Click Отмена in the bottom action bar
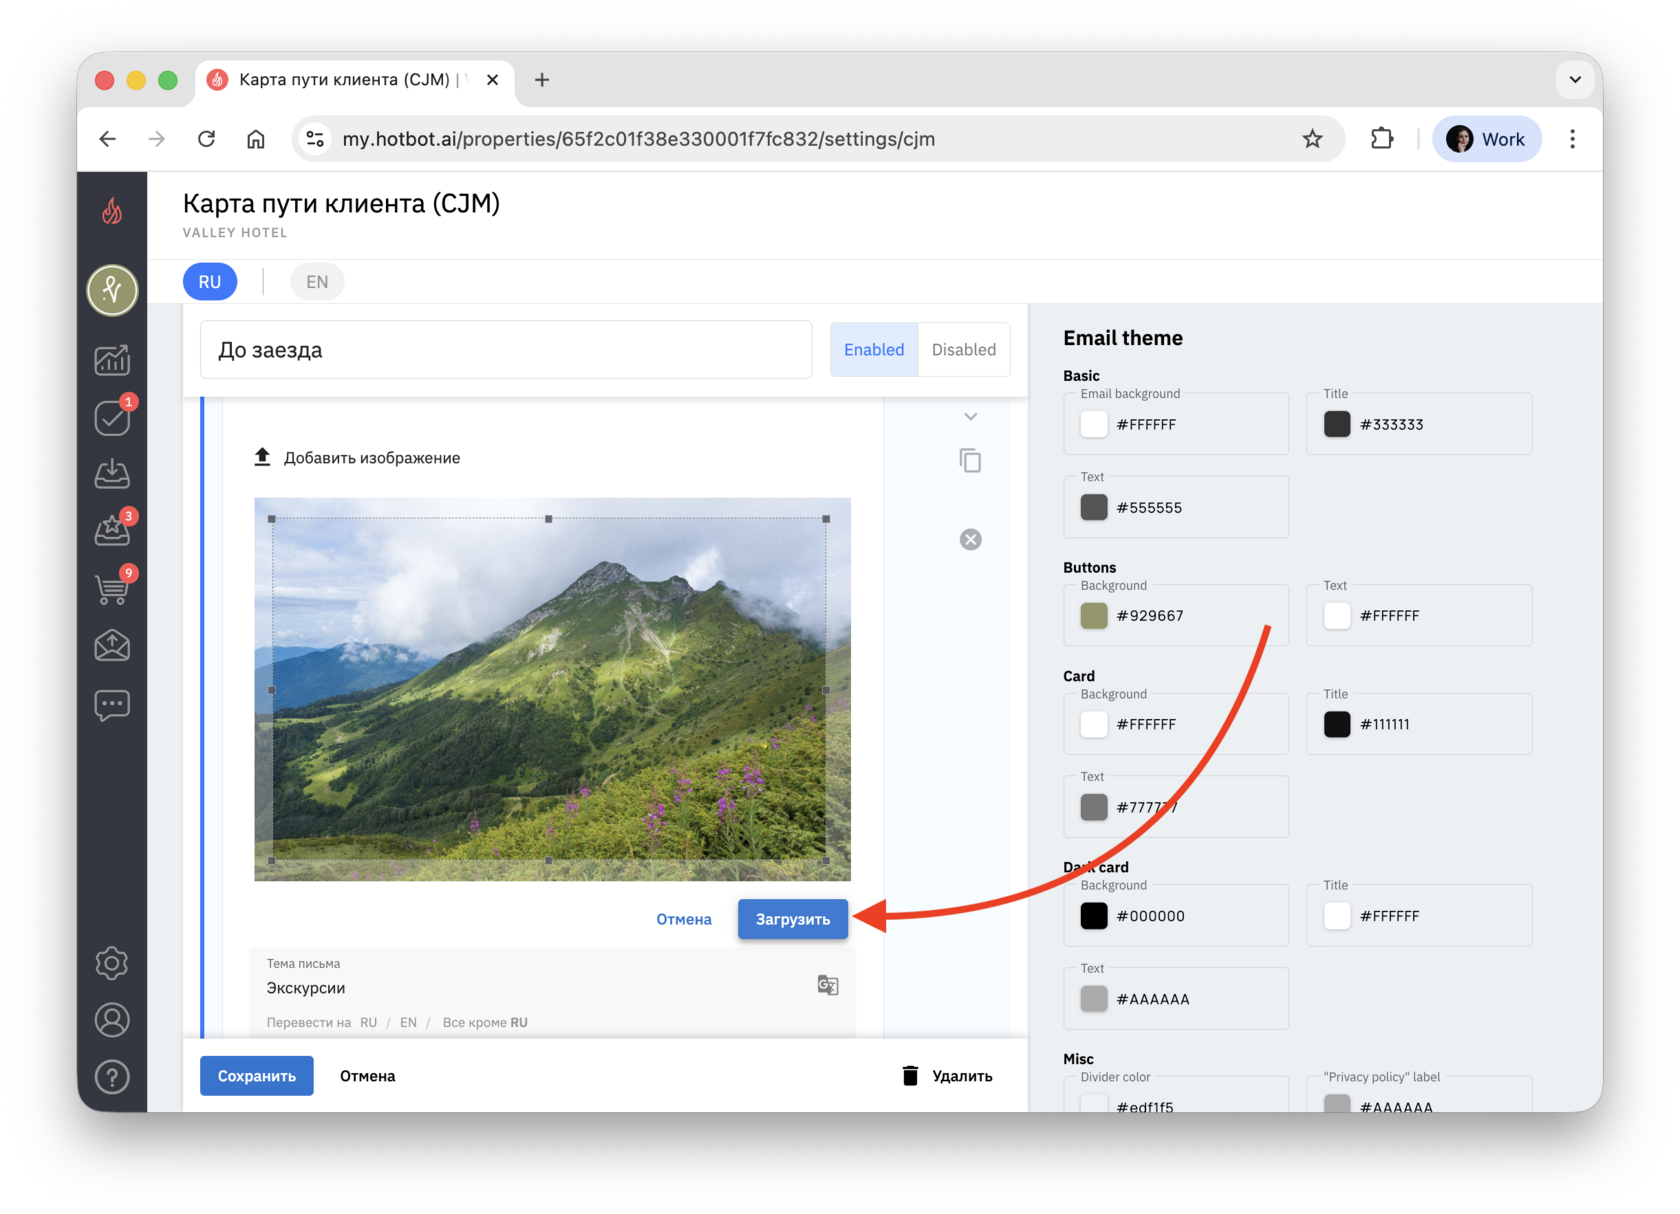This screenshot has height=1214, width=1680. [x=368, y=1076]
